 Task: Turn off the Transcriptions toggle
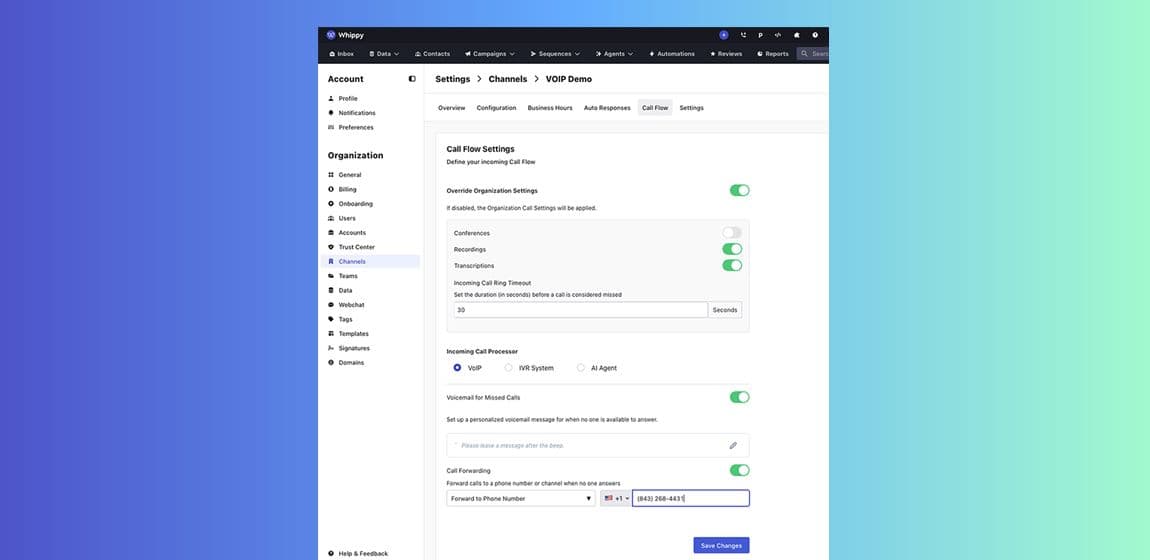point(732,265)
